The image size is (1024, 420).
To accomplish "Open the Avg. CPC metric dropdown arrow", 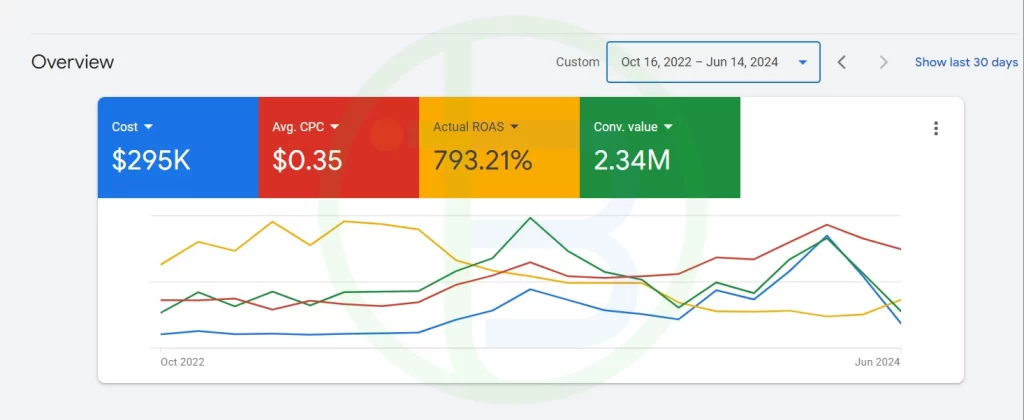I will (x=334, y=127).
